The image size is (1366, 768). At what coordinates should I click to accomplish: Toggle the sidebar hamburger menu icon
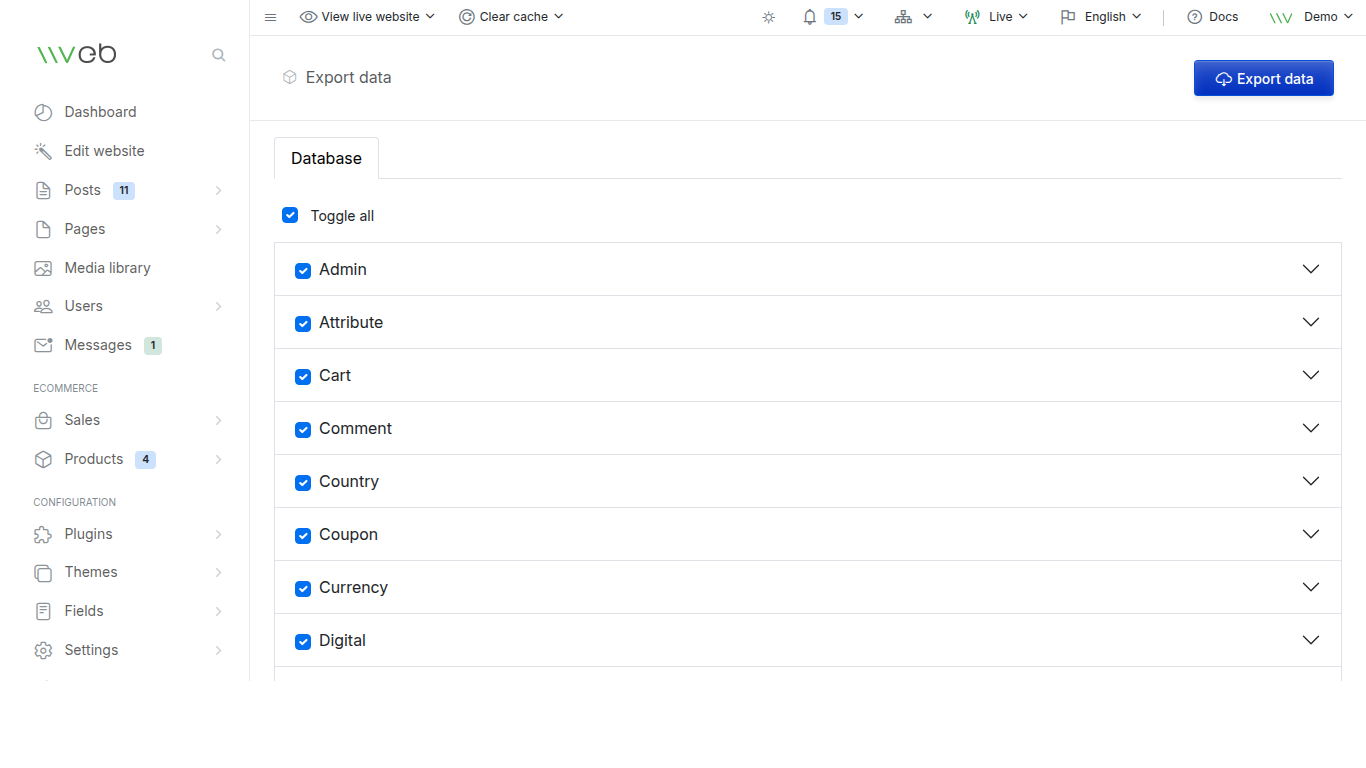pyautogui.click(x=270, y=17)
